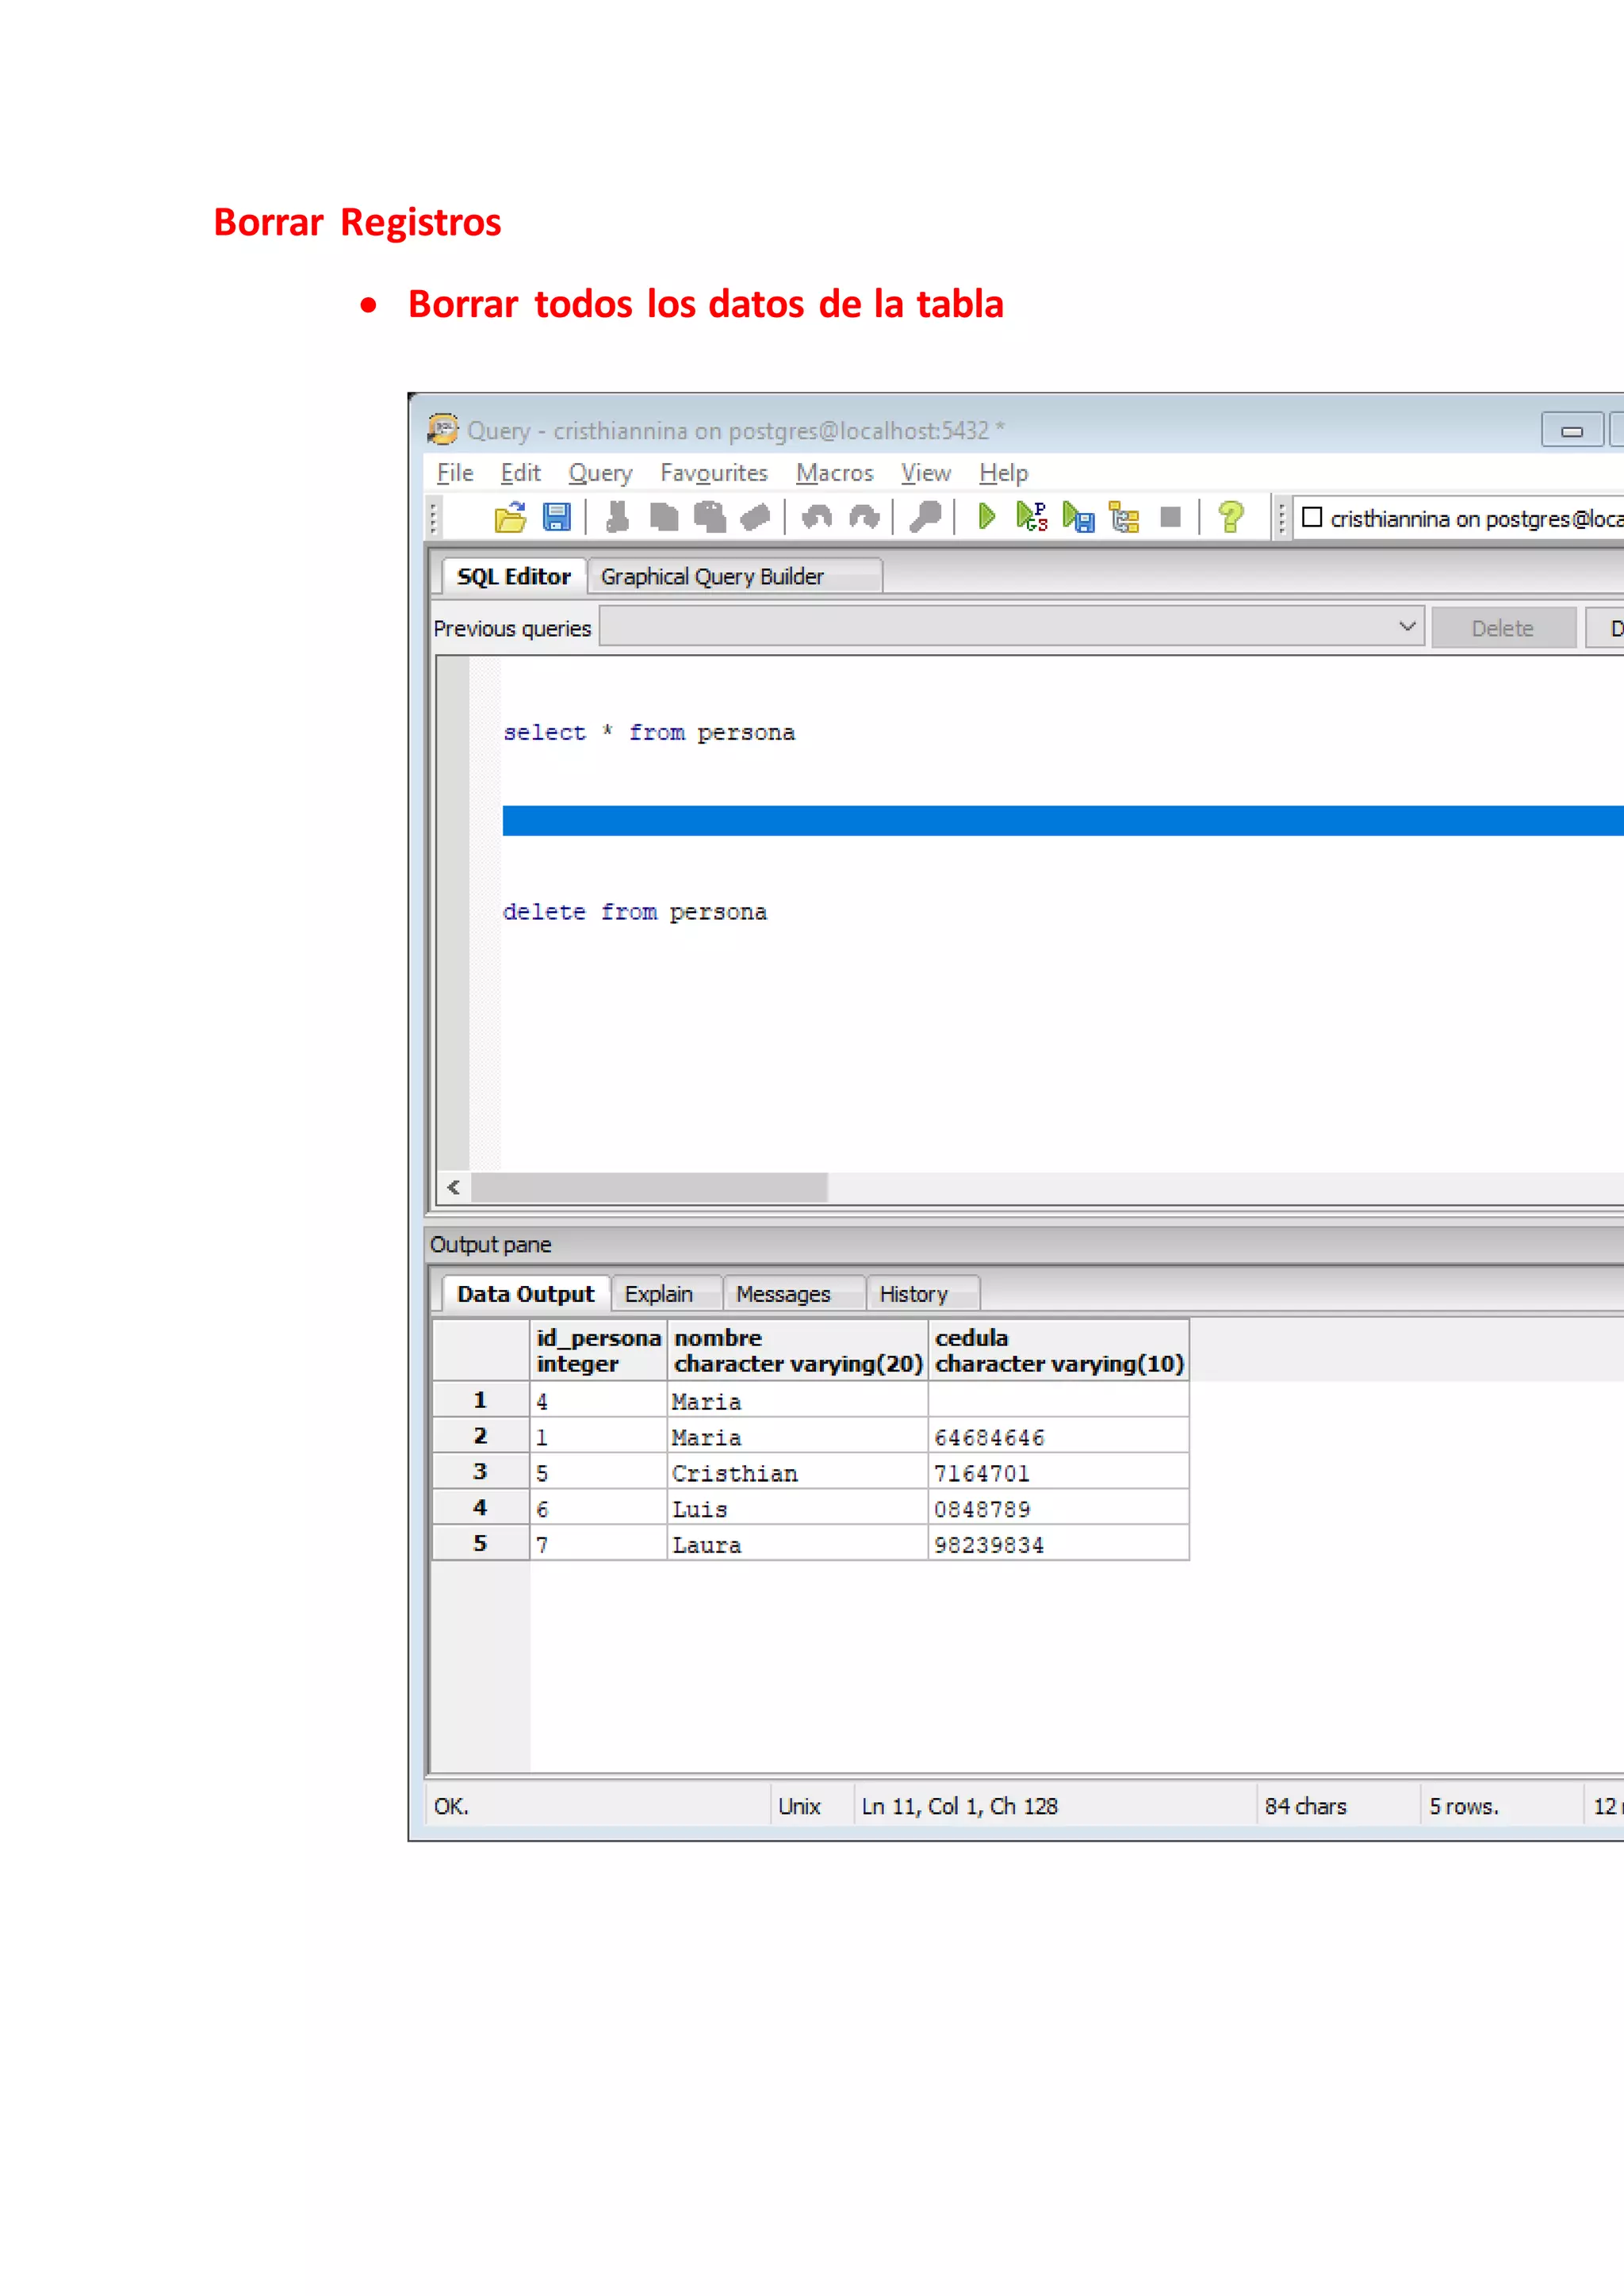This screenshot has width=1624, height=2296.
Task: Select row header 2 in results
Action: [481, 1436]
